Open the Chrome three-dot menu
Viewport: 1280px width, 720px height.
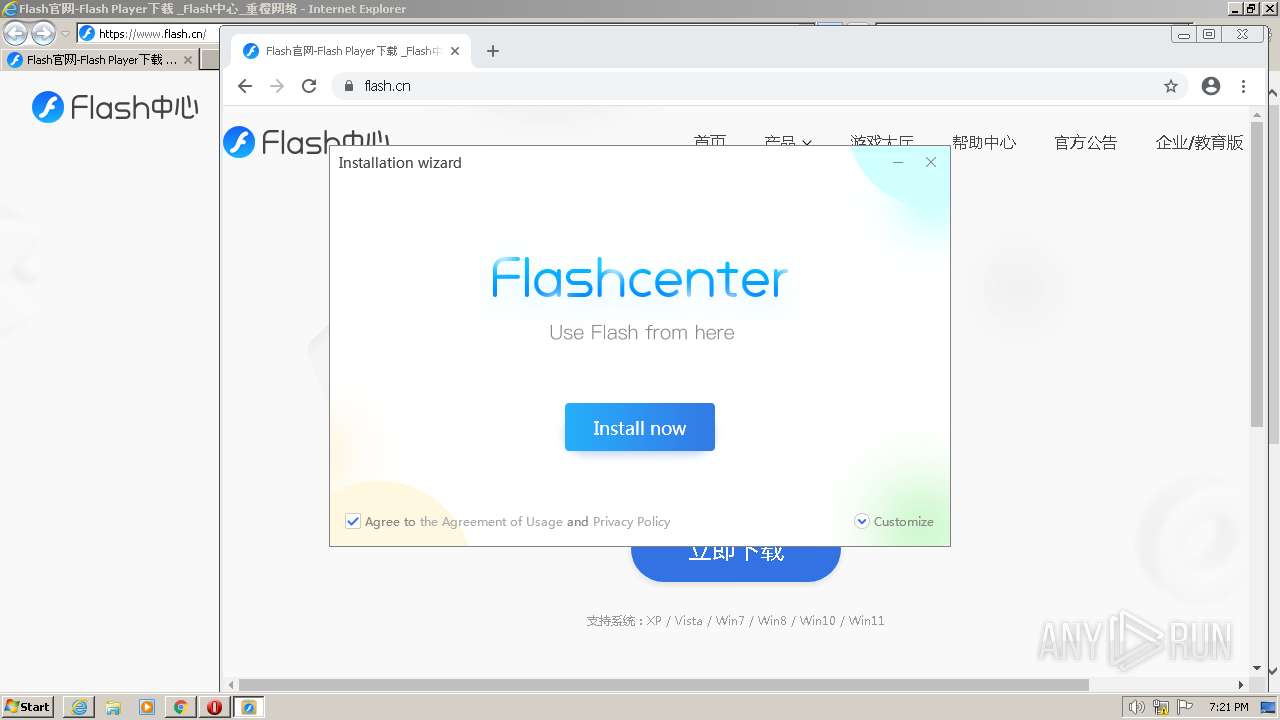(x=1244, y=86)
